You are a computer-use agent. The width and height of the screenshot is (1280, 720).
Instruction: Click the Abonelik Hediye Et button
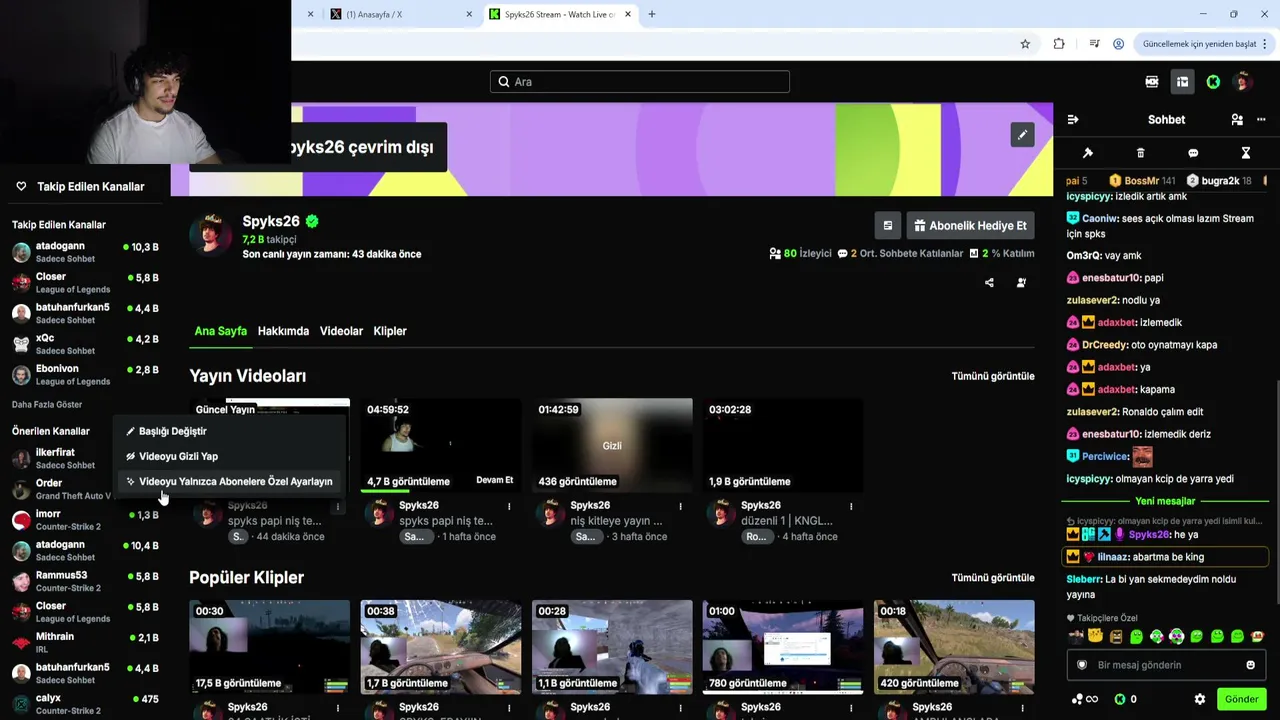click(x=970, y=226)
